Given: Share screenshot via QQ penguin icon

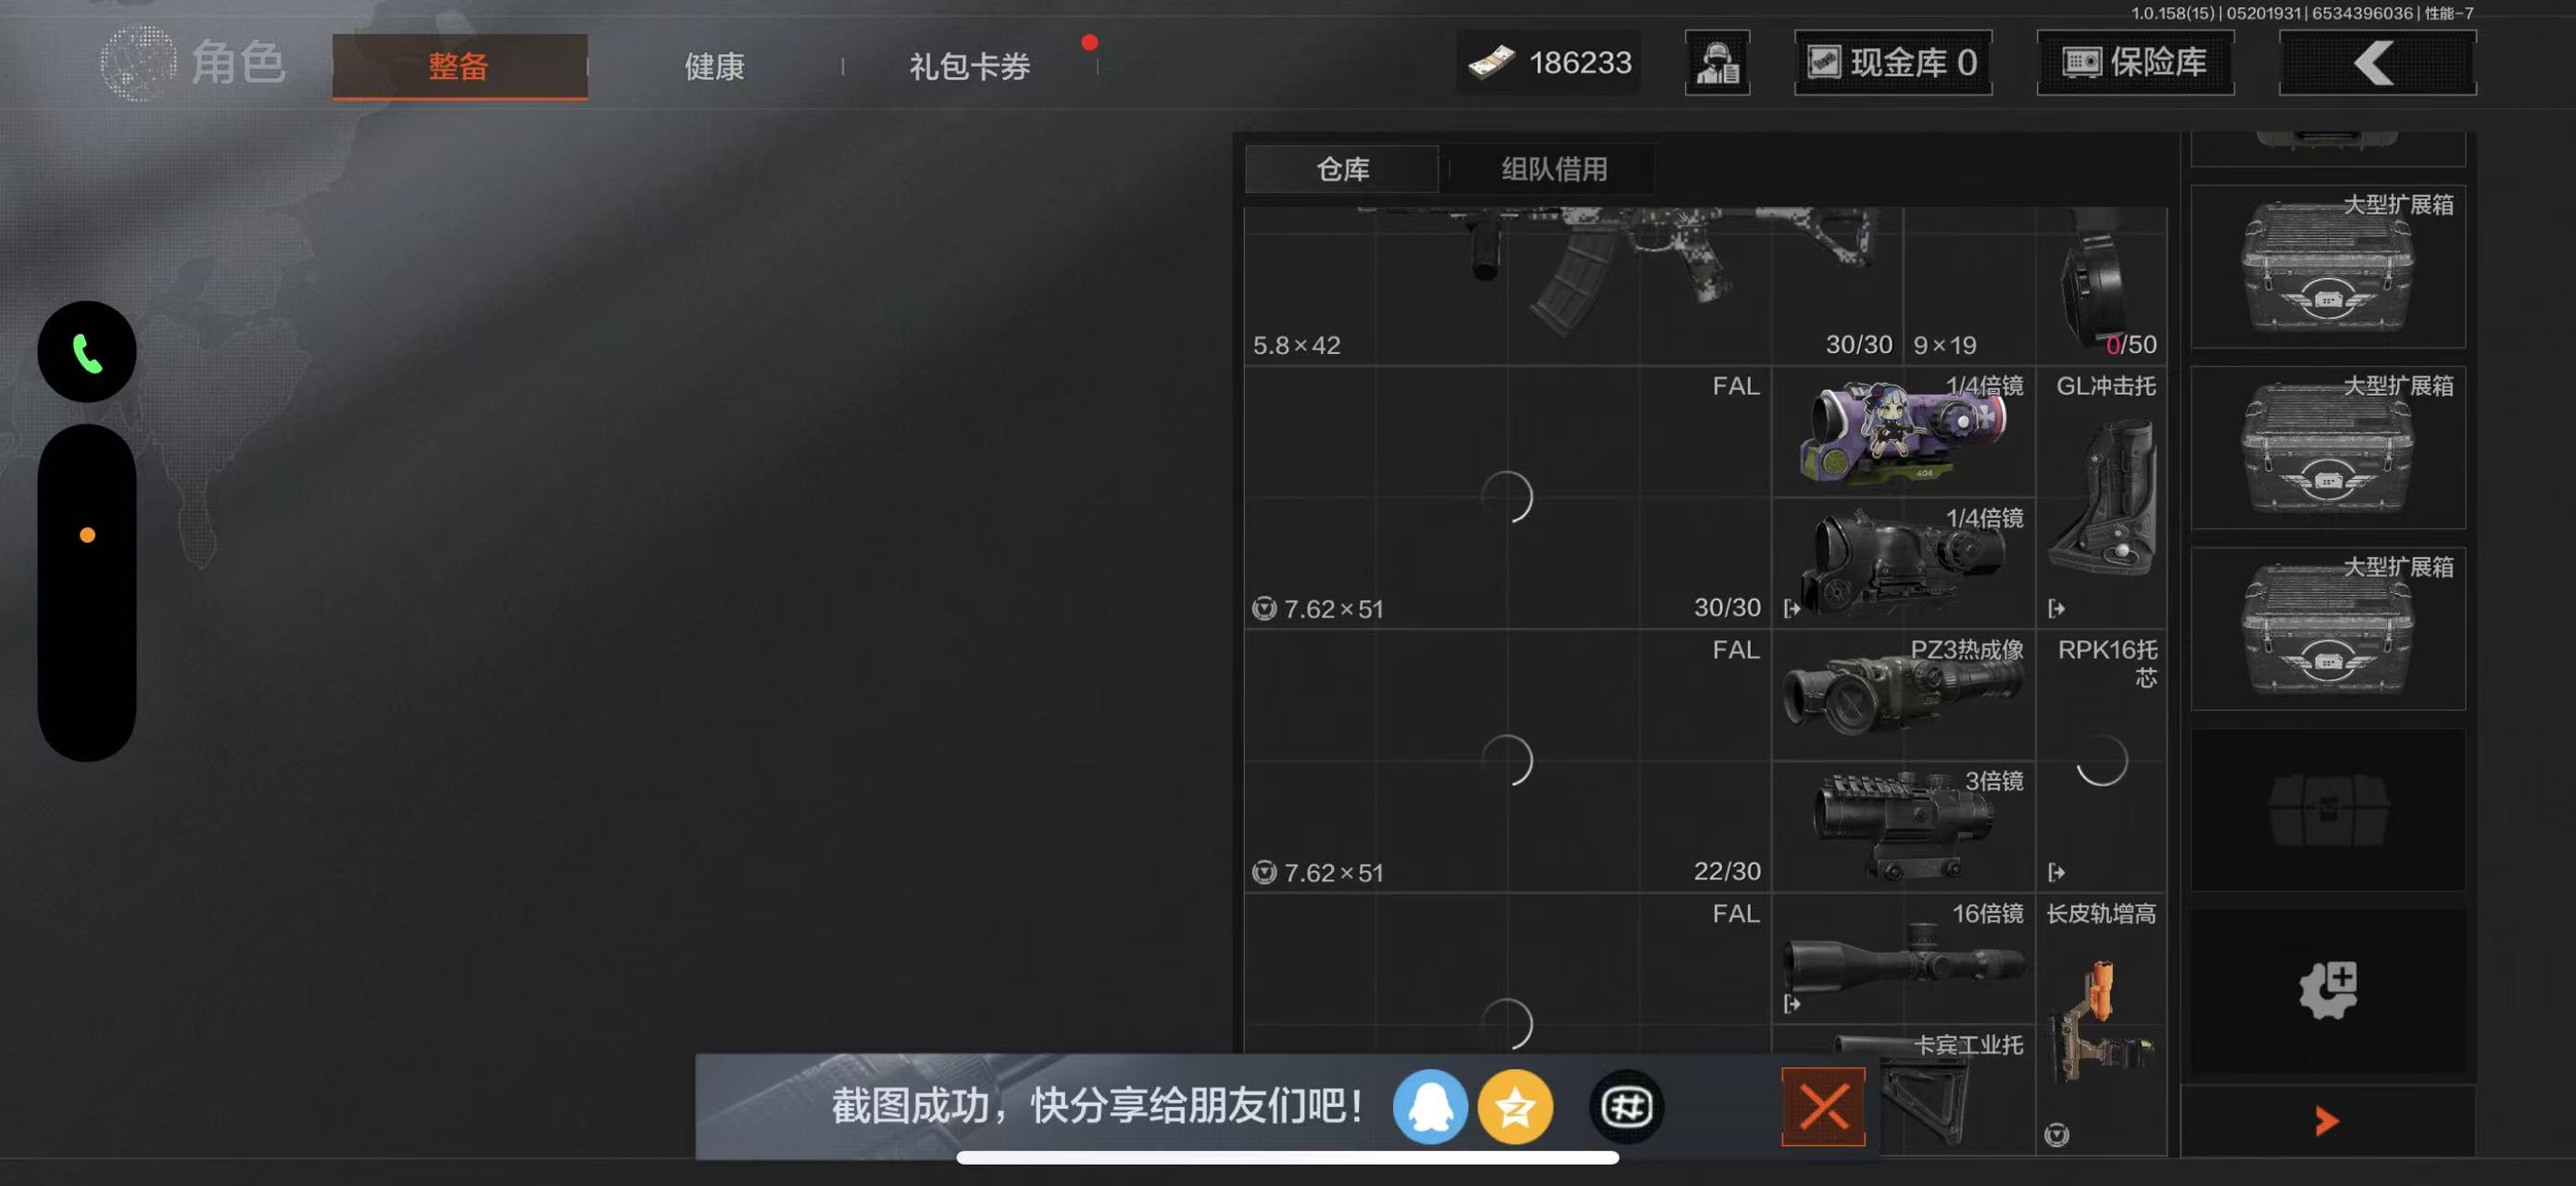Looking at the screenshot, I should [1430, 1106].
